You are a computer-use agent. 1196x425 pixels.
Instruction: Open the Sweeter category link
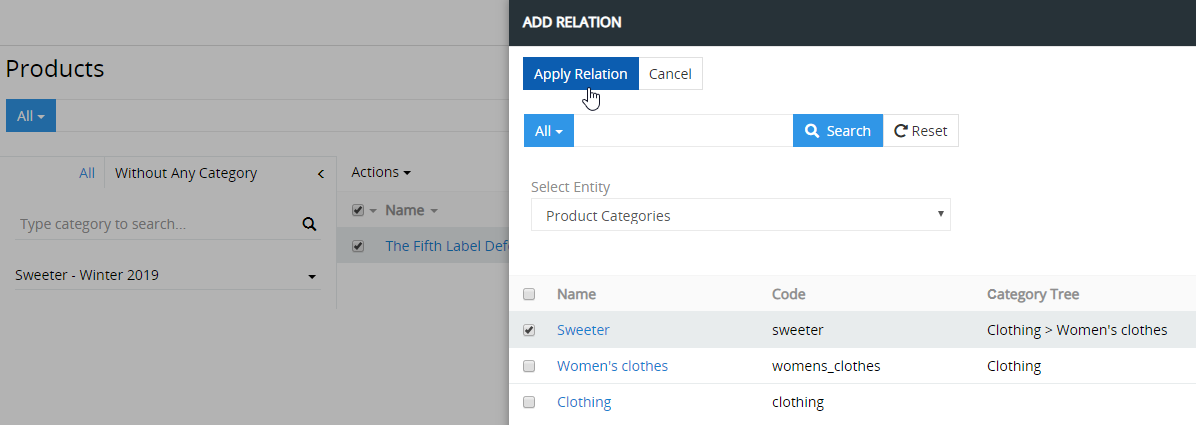coord(583,330)
